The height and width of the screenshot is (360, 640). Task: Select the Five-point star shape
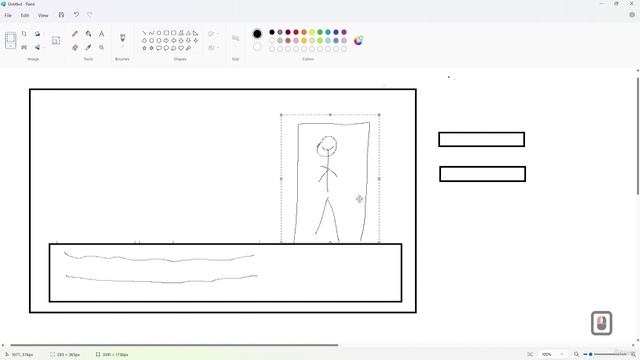(x=144, y=48)
